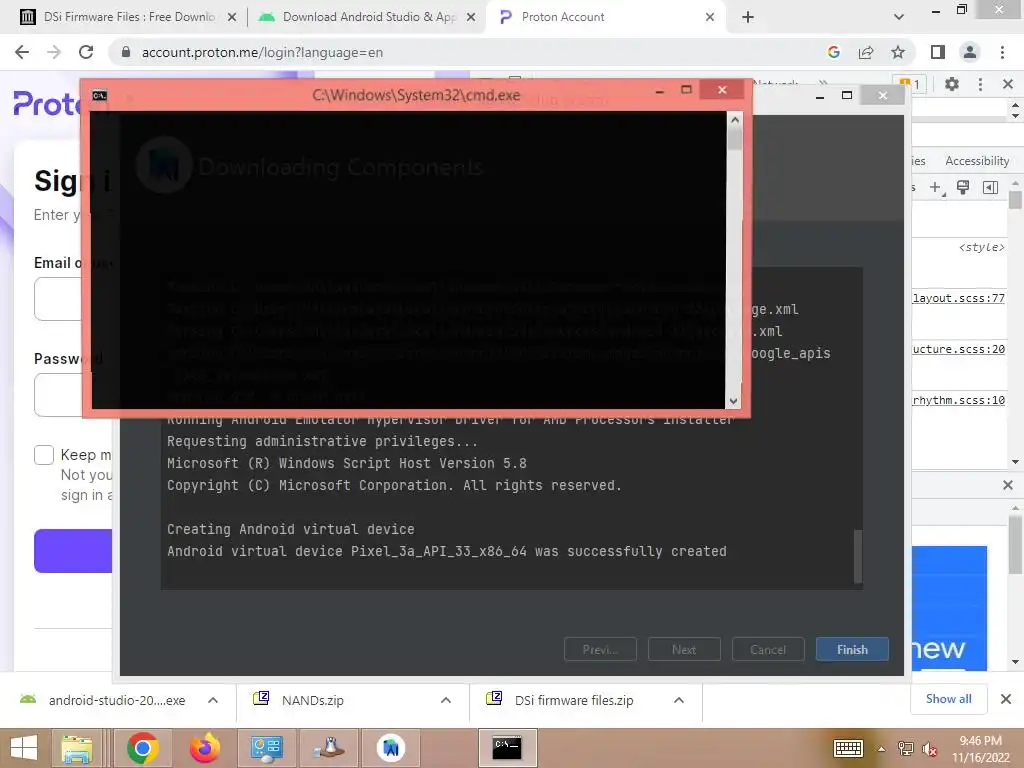Show hidden tray icons arrow

881,749
